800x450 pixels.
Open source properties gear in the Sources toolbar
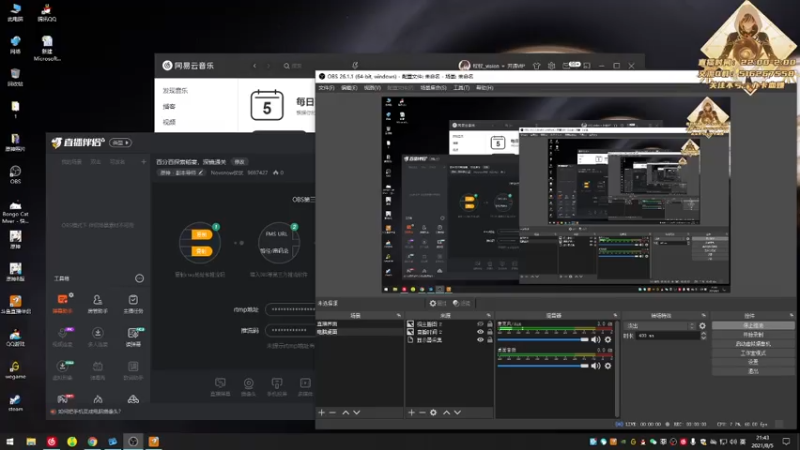pos(433,412)
